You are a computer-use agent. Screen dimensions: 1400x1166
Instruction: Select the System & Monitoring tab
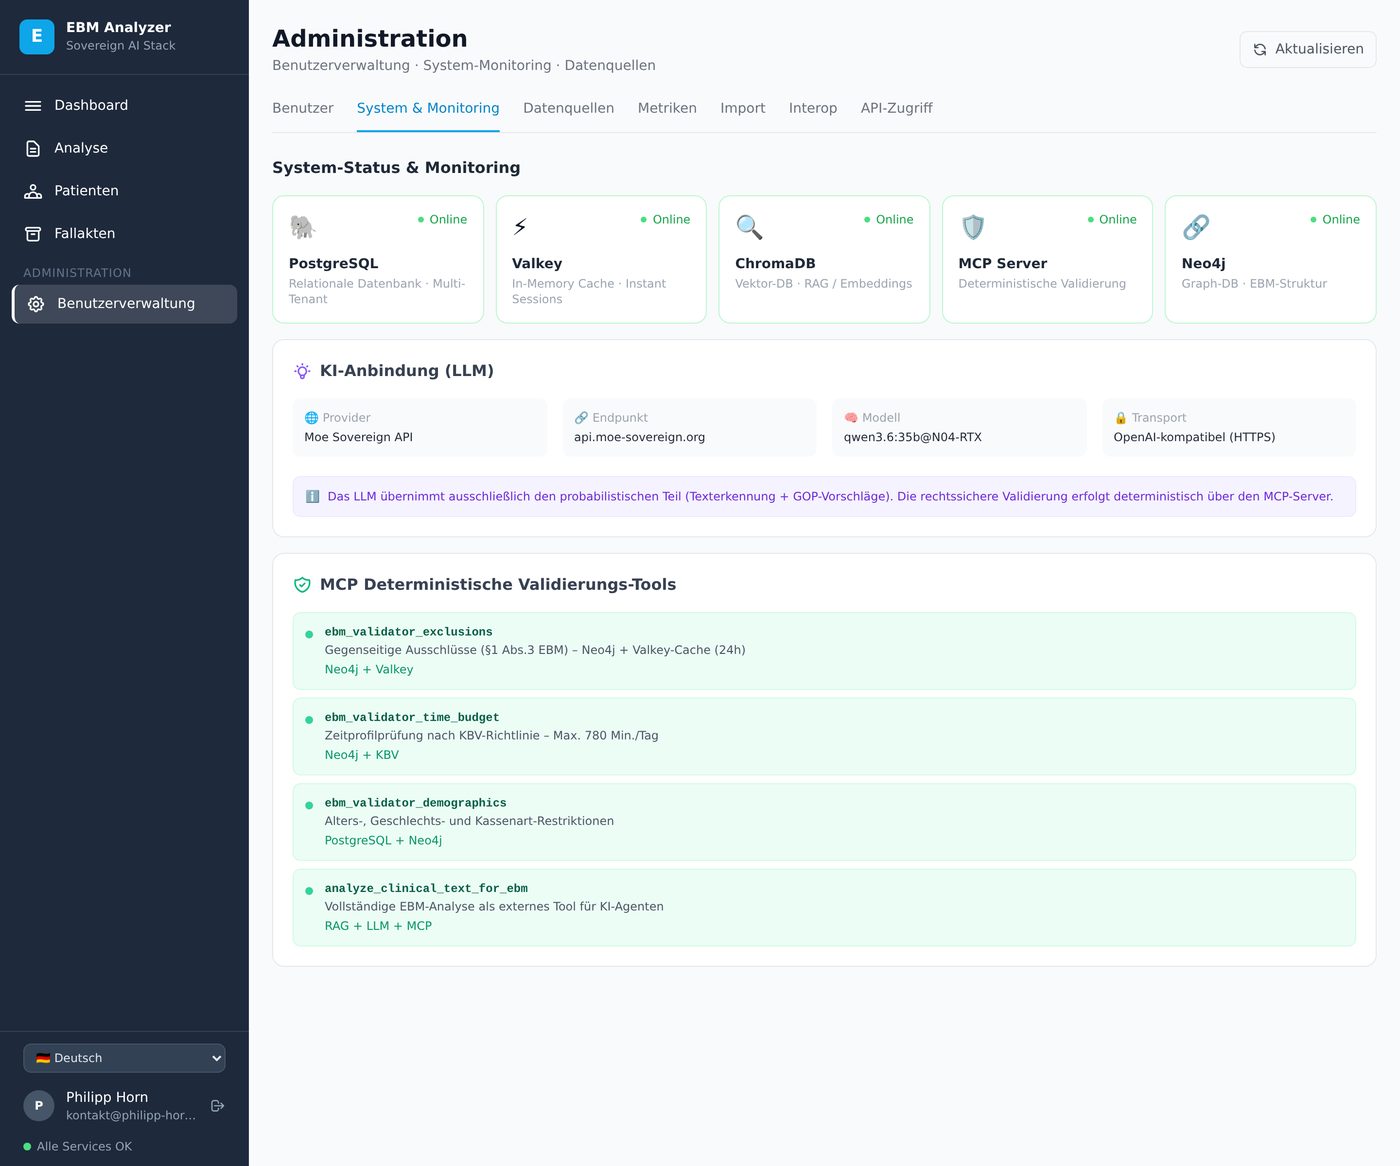point(428,108)
